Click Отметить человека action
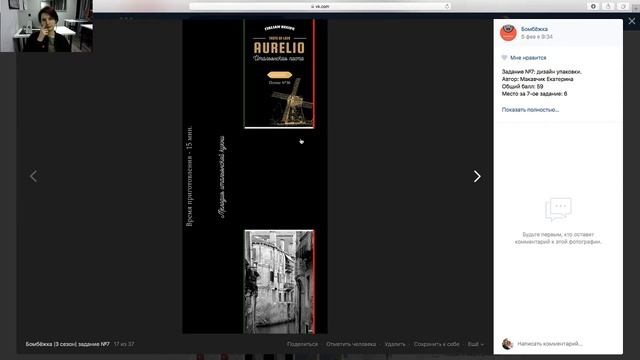Viewport: 640px width, 360px height. [x=351, y=344]
